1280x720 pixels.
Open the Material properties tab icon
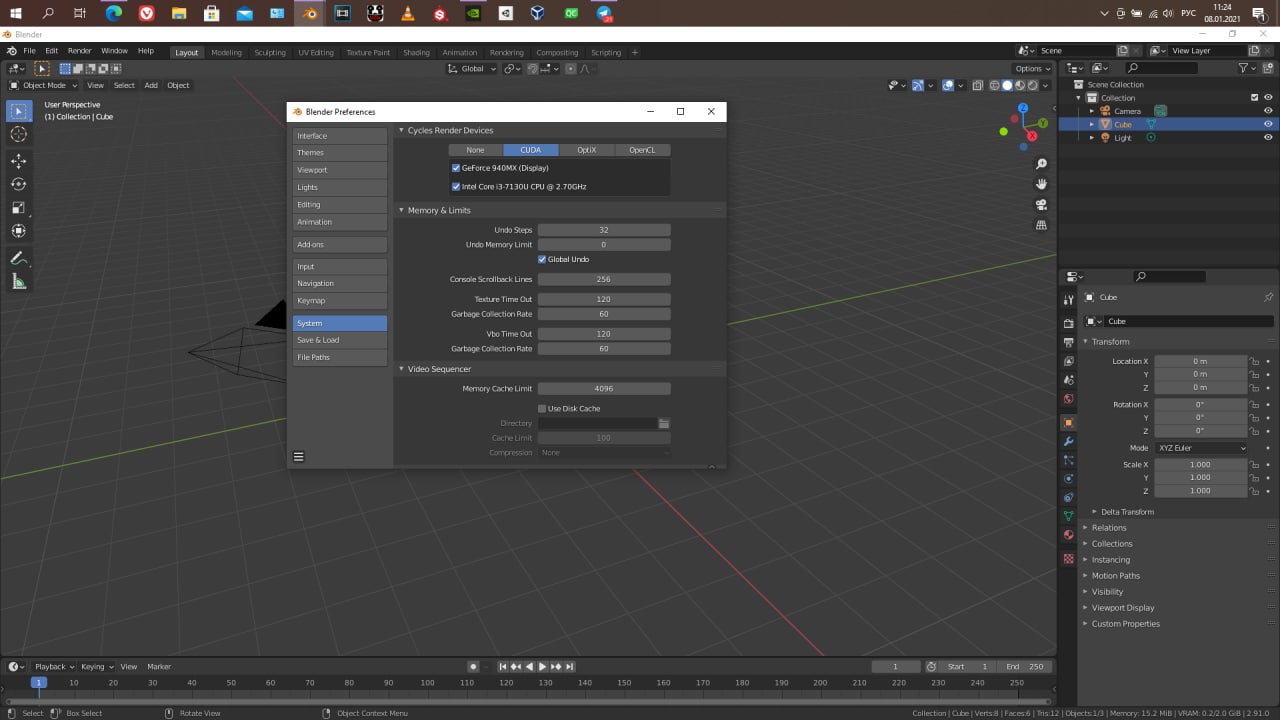click(x=1068, y=534)
